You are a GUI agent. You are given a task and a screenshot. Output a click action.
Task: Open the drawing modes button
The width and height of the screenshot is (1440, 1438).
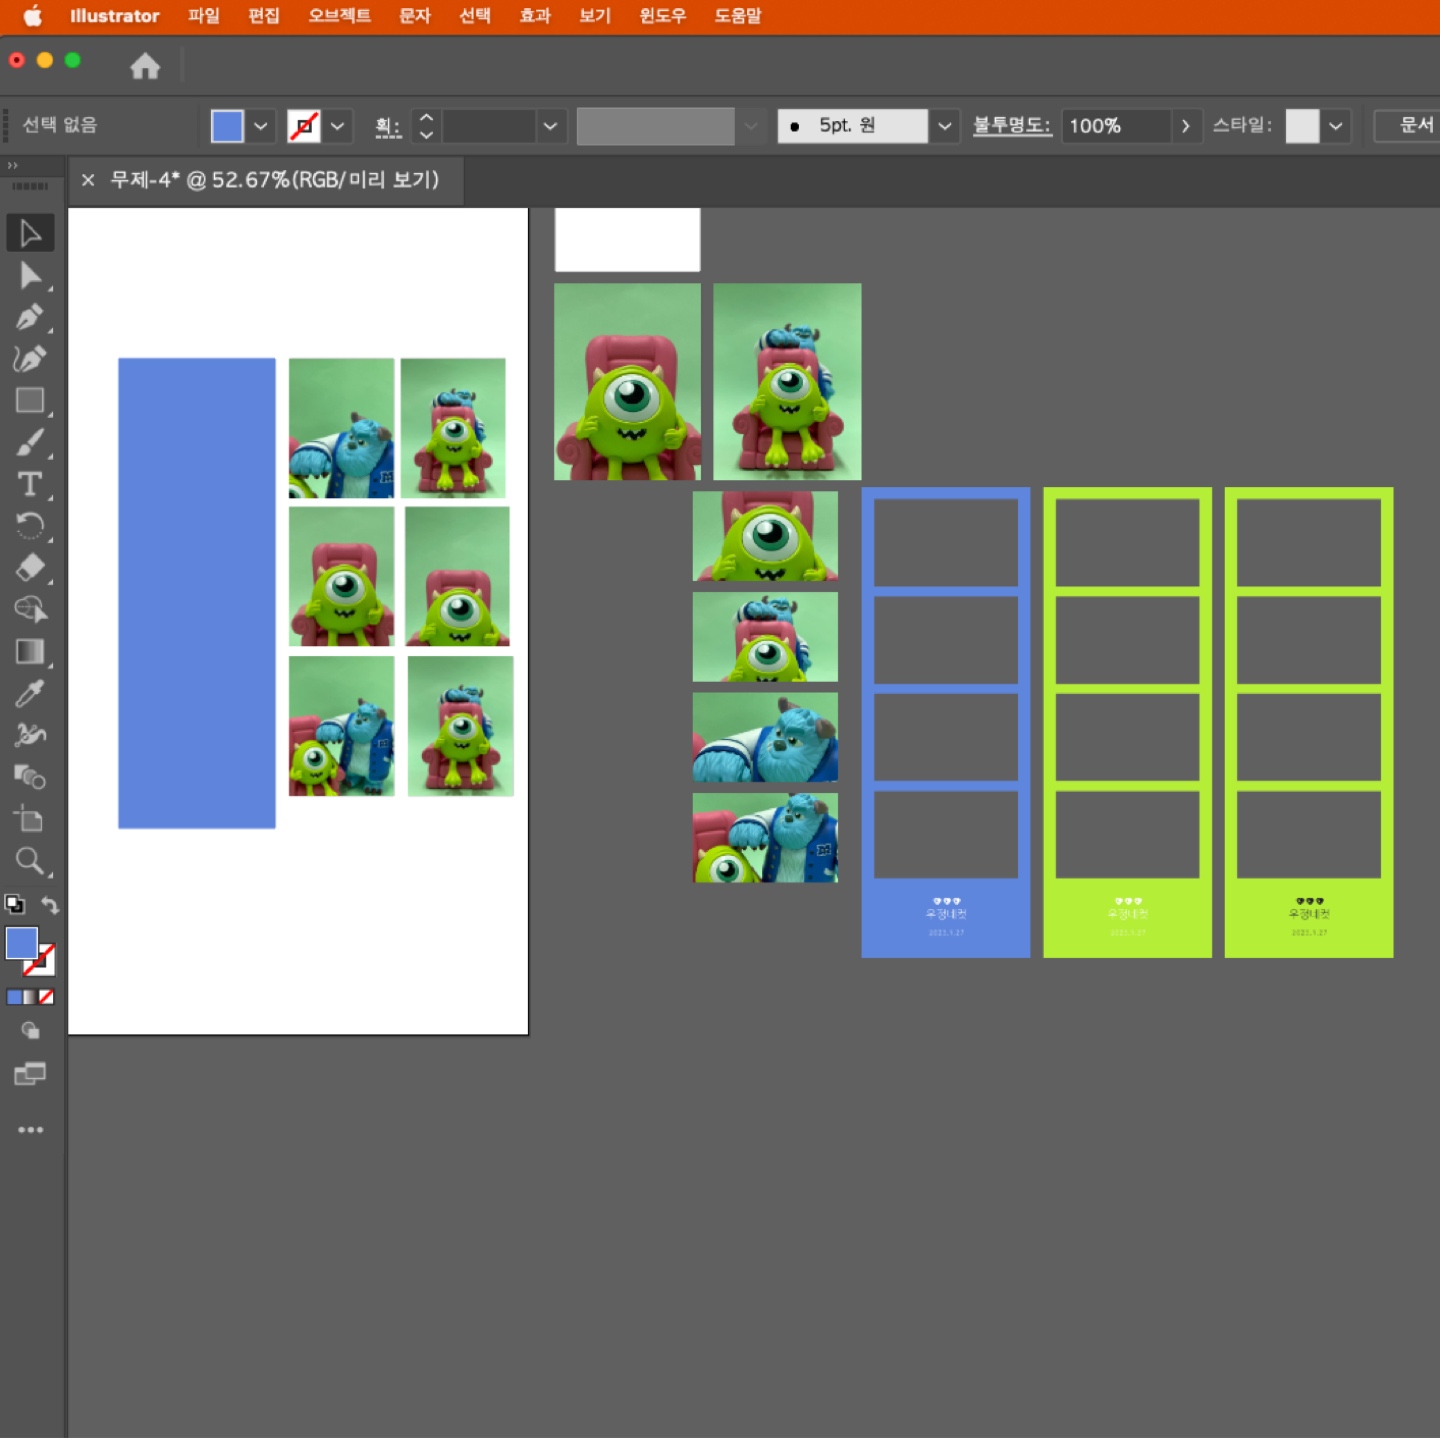click(x=30, y=1031)
